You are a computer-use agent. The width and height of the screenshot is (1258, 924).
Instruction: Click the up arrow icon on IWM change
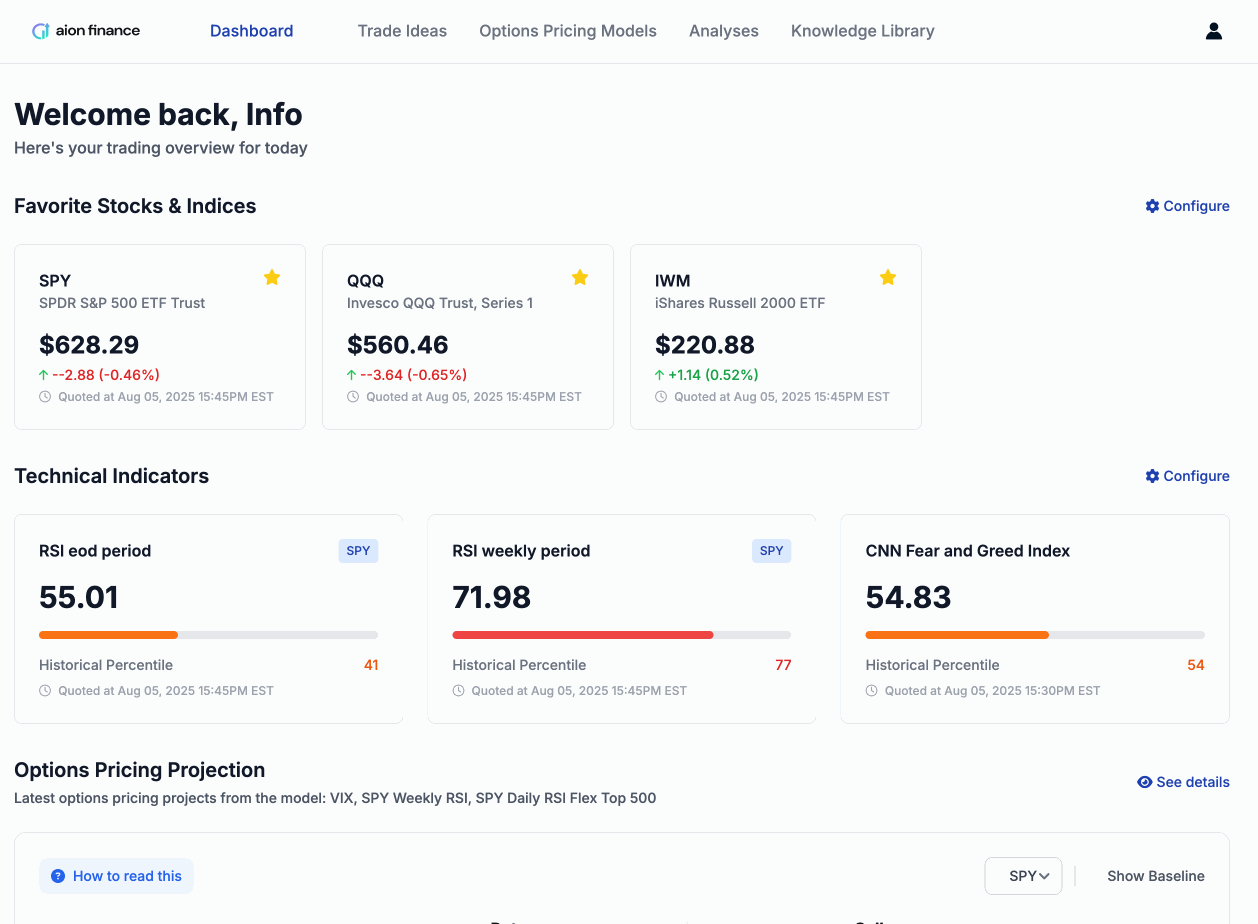pos(660,375)
